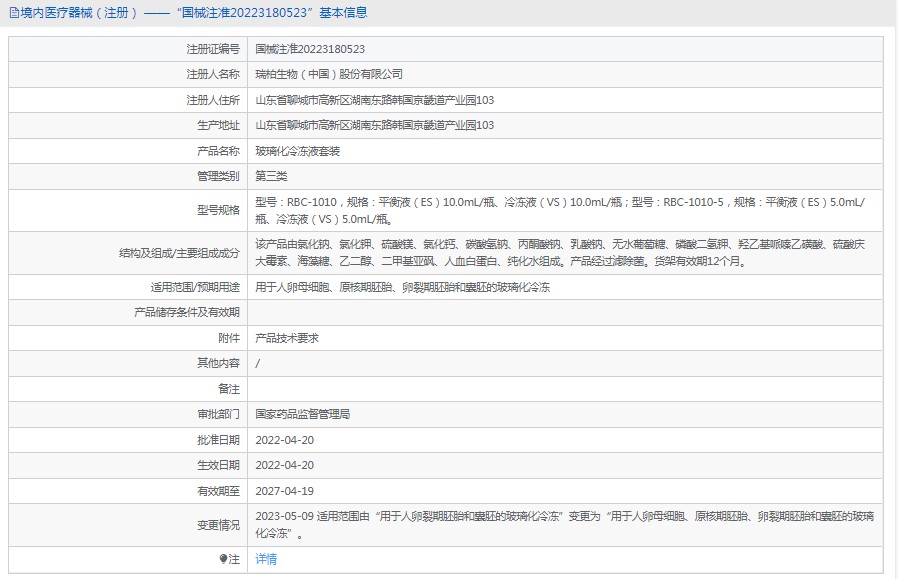Click the product name 玻璃化冷冻液套装
This screenshot has height=579, width=898.
coord(297,151)
